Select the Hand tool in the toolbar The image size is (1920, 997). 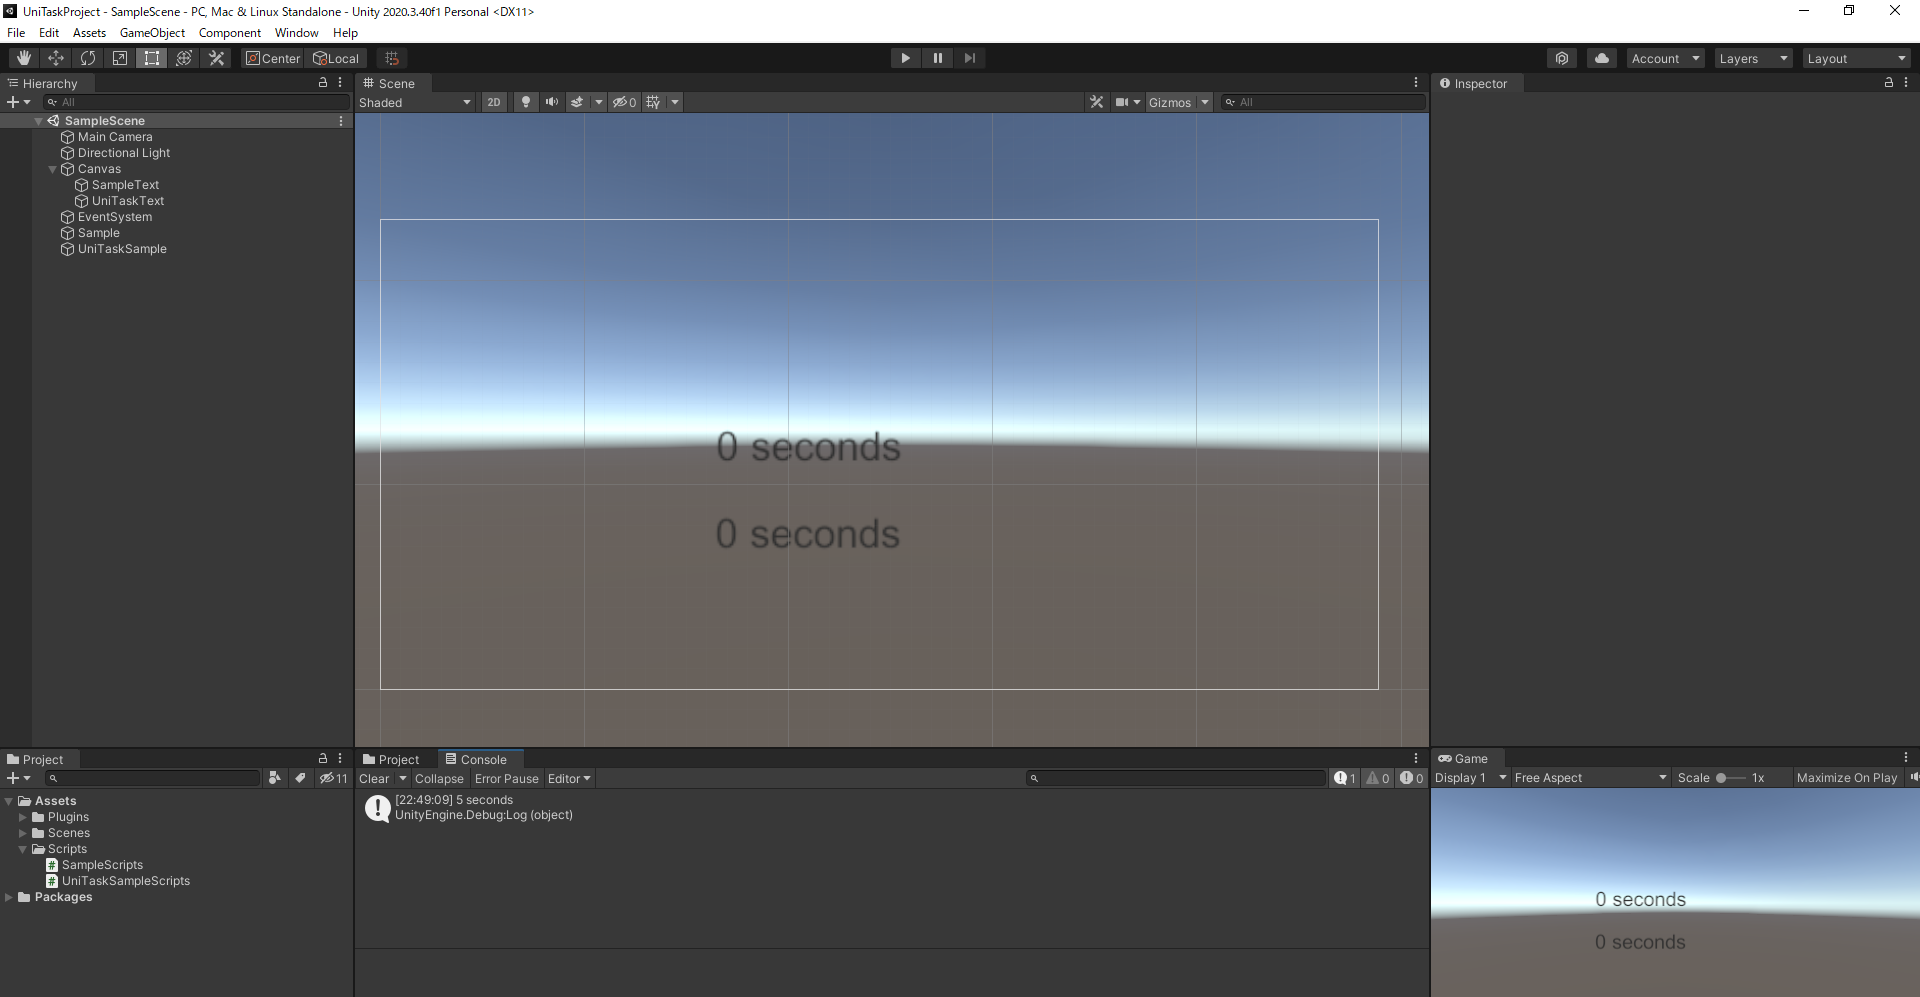click(x=23, y=57)
